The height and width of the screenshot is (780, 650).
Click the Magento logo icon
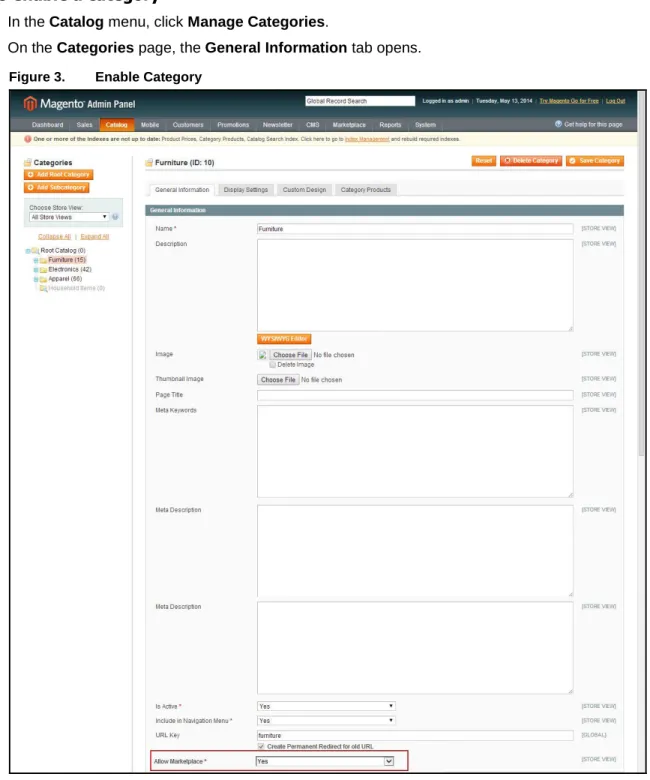point(30,103)
